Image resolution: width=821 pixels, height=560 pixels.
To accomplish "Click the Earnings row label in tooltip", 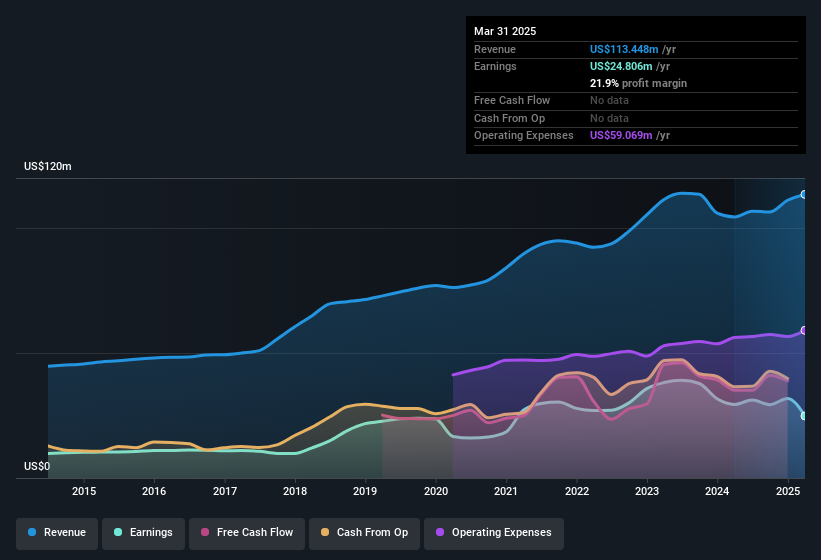I will 495,66.
